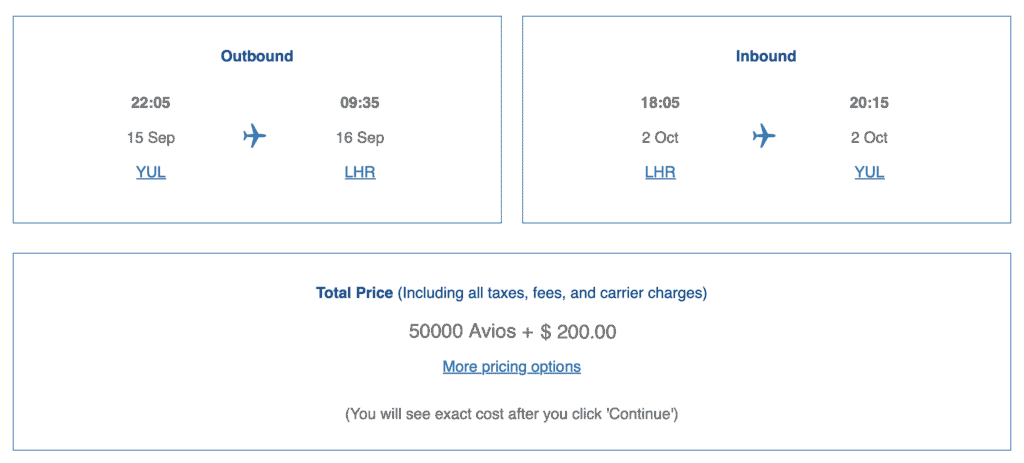Click the 18:05 inbound departure time
The height and width of the screenshot is (463, 1024).
pos(660,102)
